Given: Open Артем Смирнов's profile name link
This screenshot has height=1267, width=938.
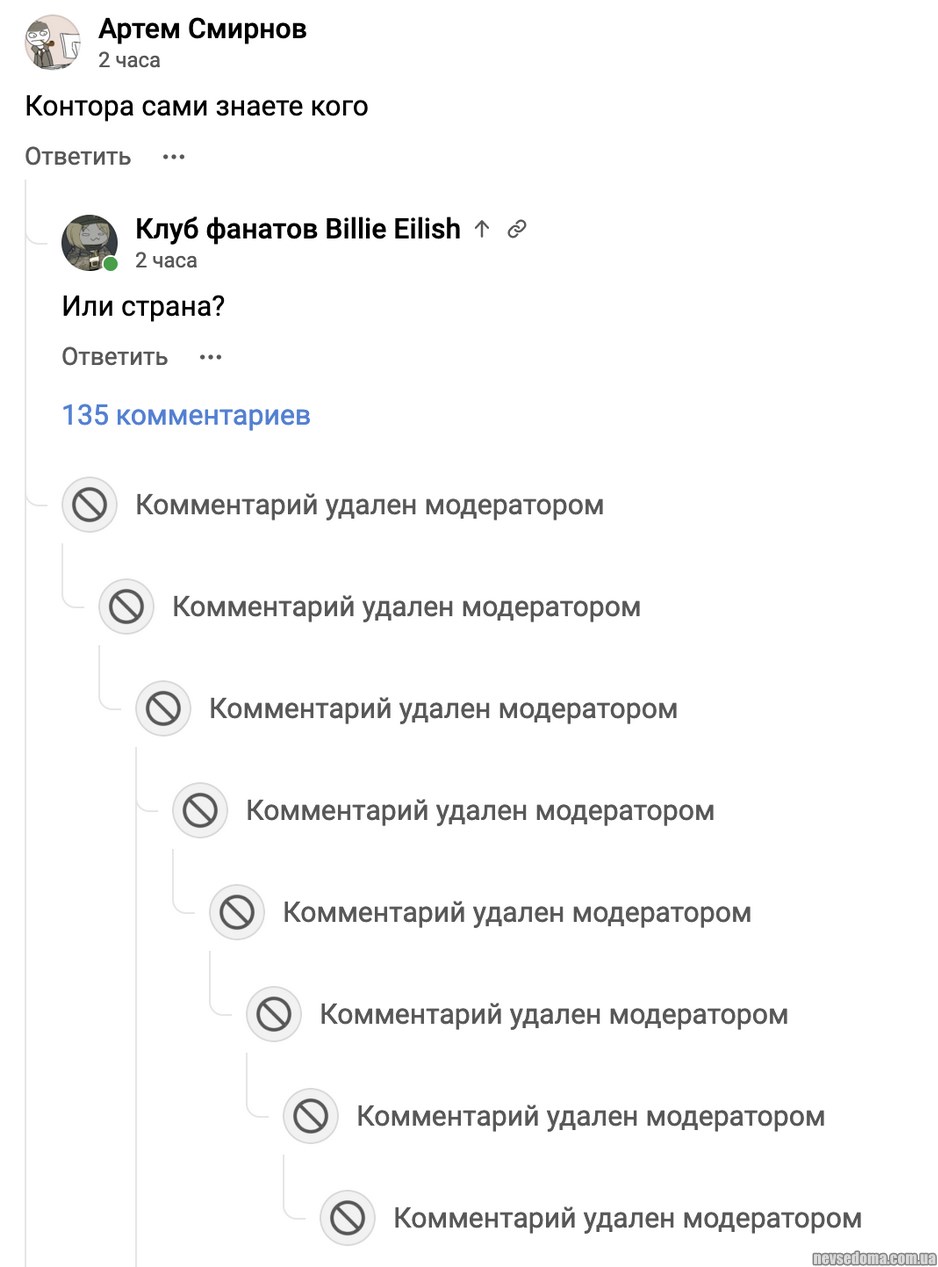Looking at the screenshot, I should [x=202, y=29].
